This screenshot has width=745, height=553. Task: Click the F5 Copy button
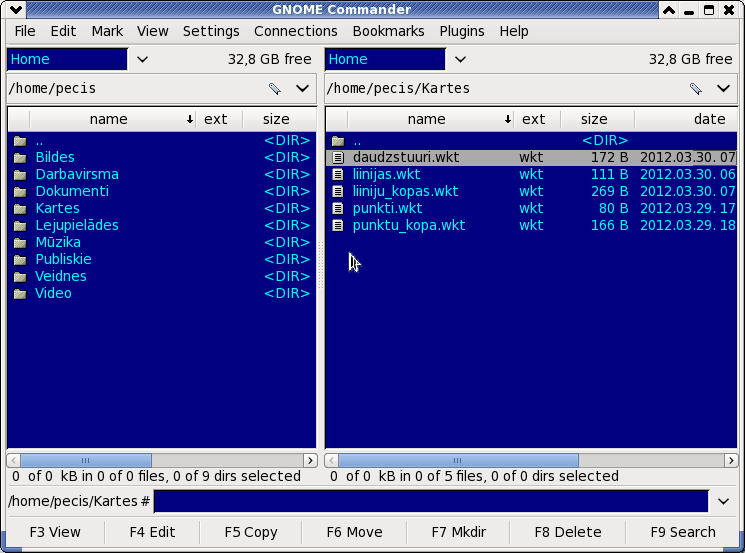point(250,532)
